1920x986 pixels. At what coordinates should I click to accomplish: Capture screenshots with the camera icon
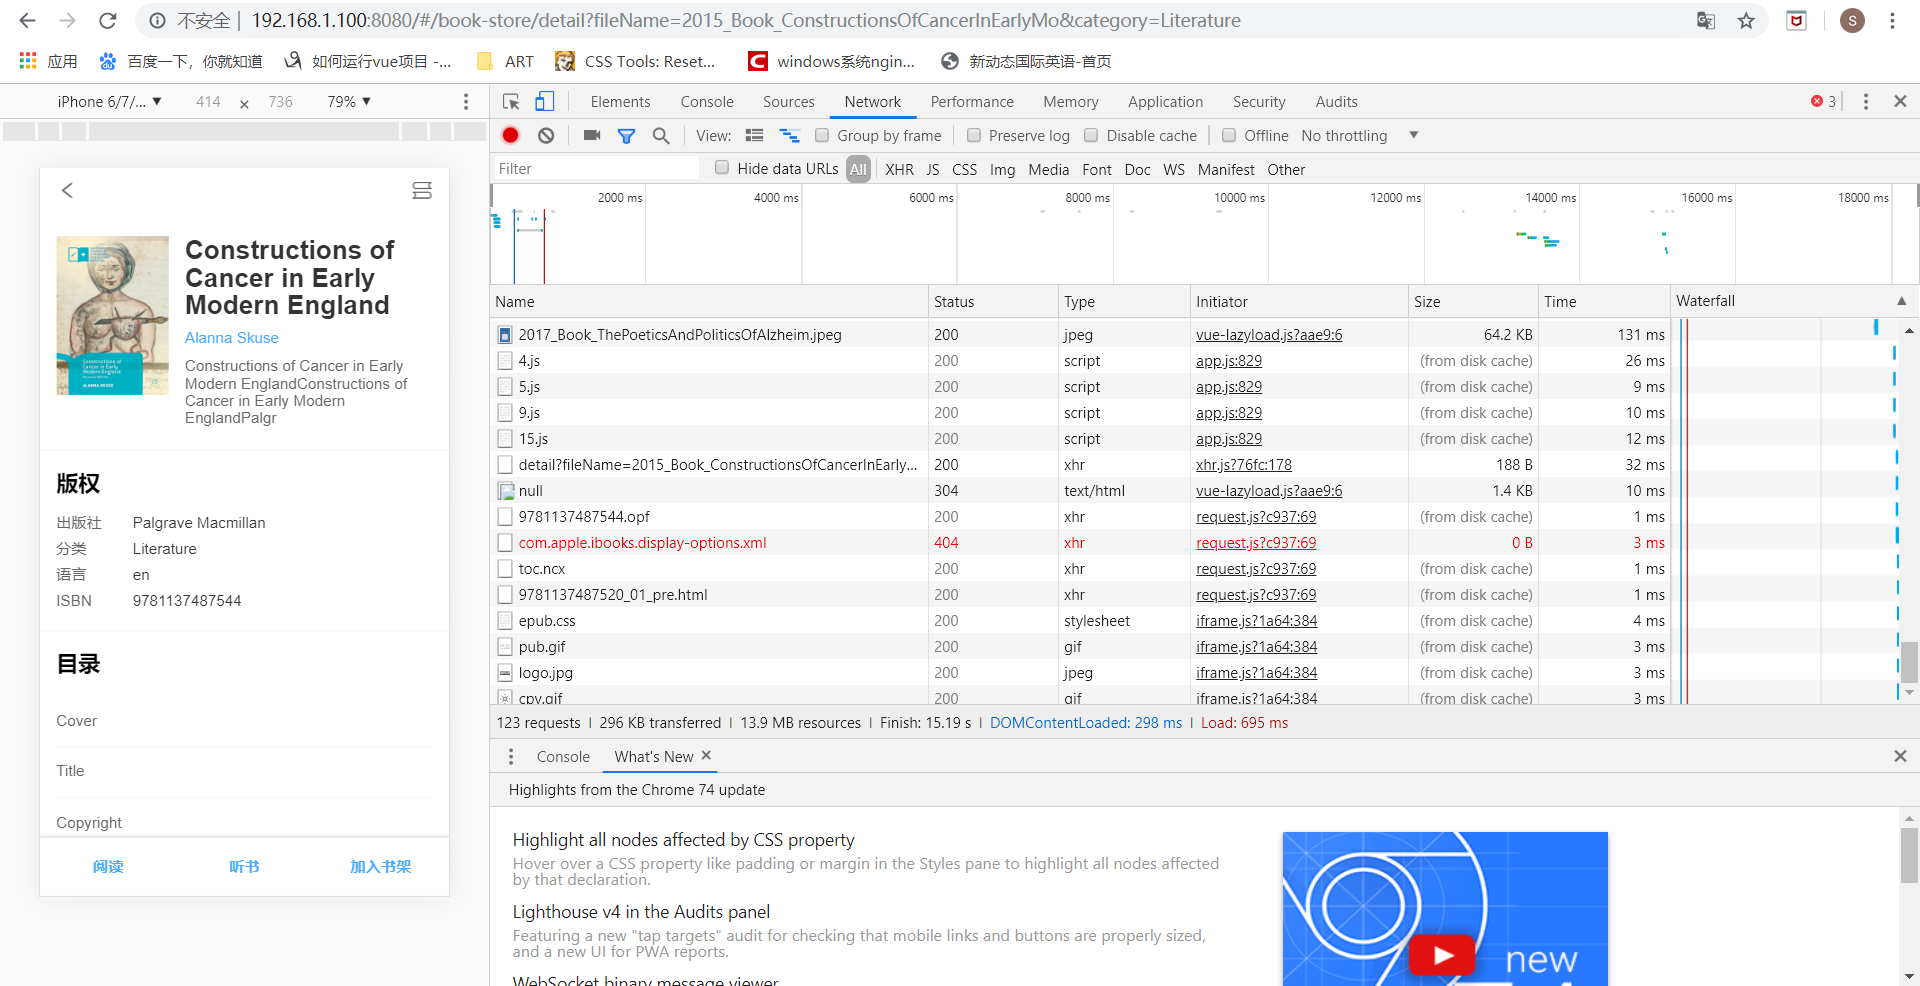pyautogui.click(x=592, y=135)
